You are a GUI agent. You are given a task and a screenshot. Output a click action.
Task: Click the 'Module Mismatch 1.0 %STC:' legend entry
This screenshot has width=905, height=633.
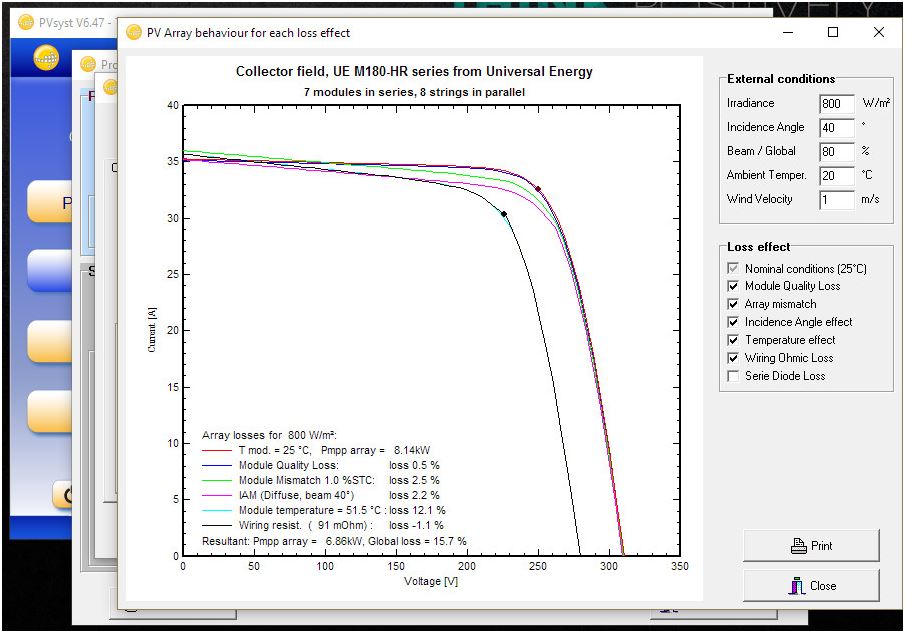(306, 480)
